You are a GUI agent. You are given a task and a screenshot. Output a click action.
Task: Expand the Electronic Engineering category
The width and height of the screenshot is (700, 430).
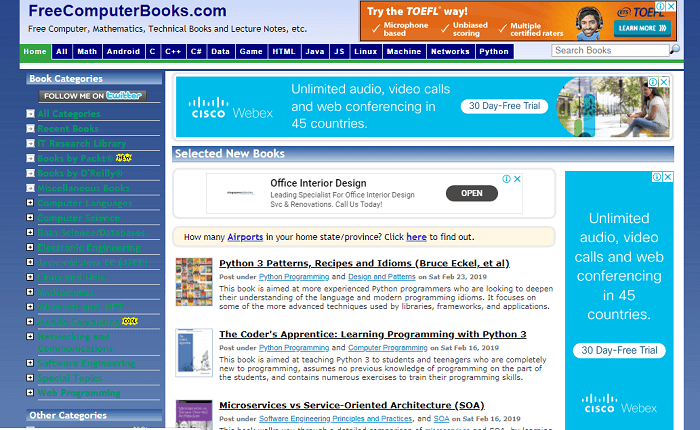tap(30, 247)
